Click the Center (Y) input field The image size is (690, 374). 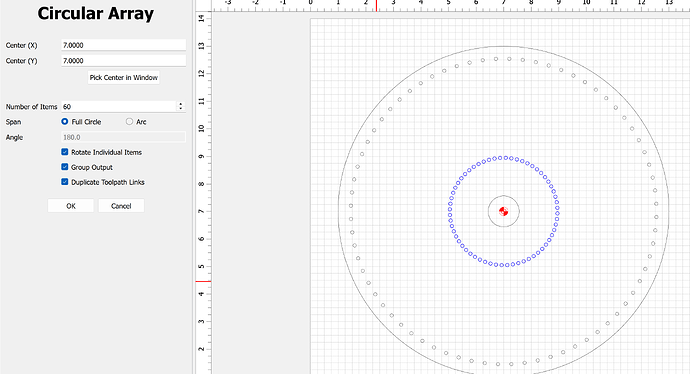click(x=123, y=61)
